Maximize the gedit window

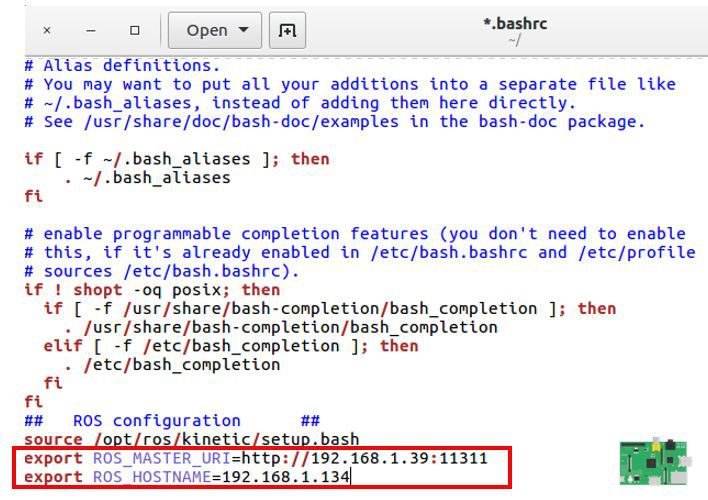(135, 30)
